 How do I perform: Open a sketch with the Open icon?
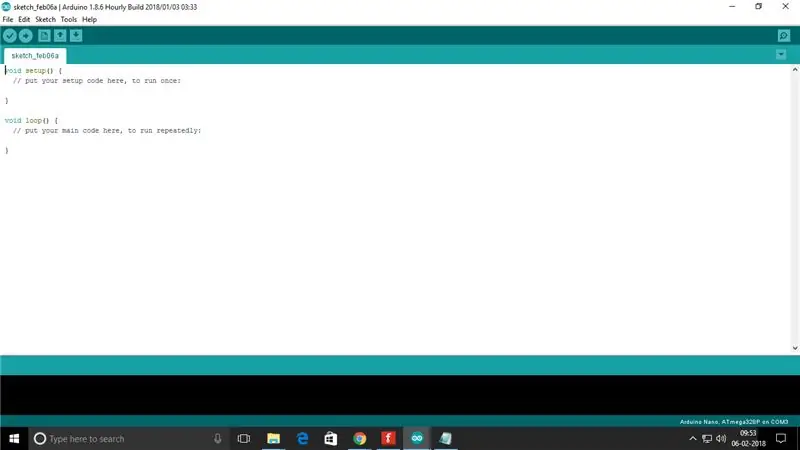pyautogui.click(x=60, y=36)
